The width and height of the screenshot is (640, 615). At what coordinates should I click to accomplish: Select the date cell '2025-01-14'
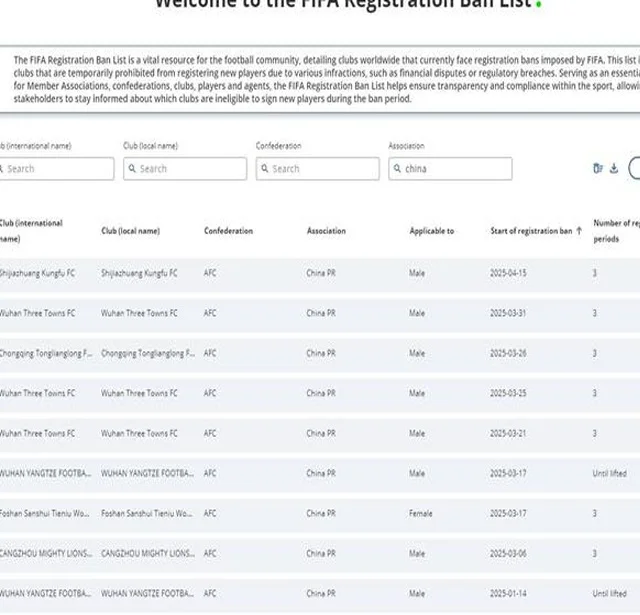tap(508, 593)
